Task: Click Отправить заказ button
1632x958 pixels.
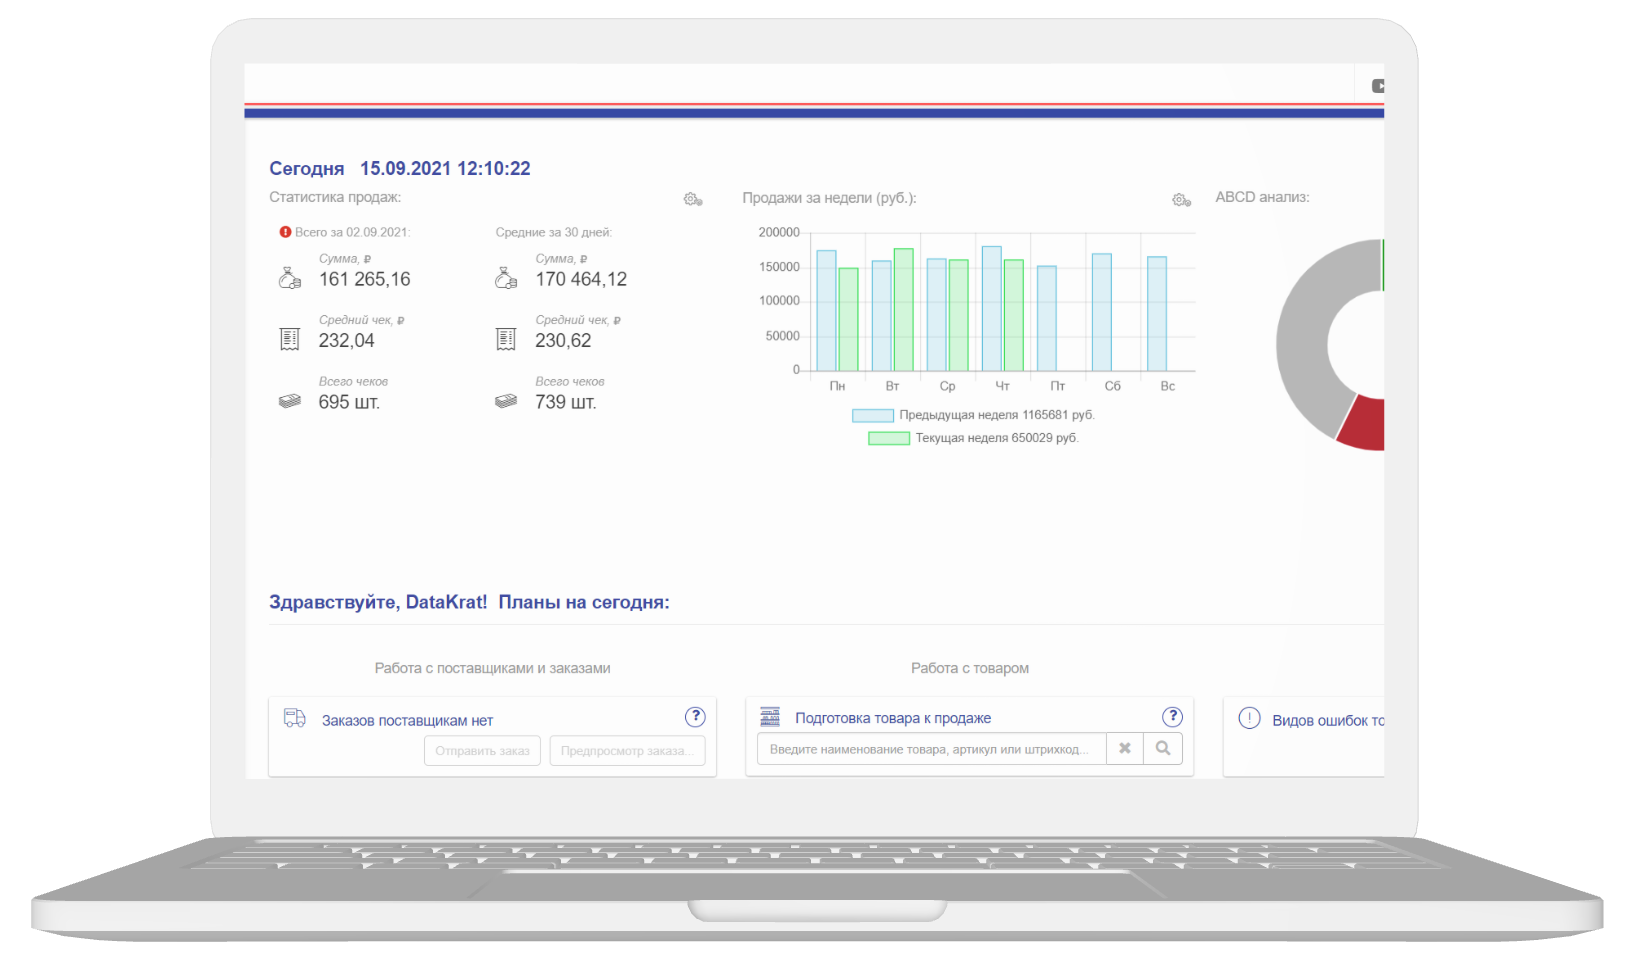Action: pos(482,751)
